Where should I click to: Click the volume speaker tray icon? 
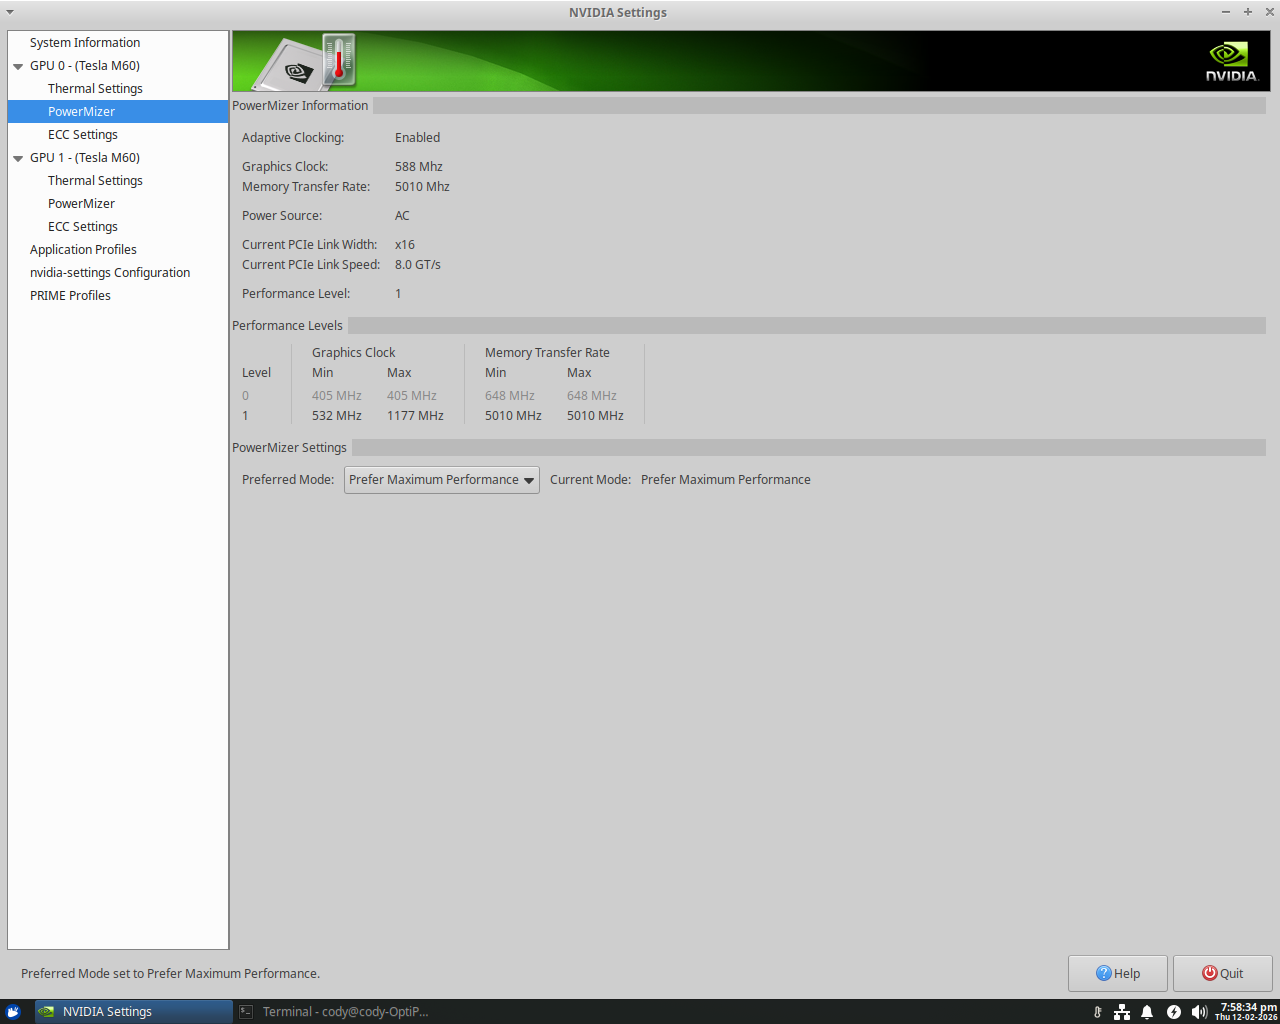(x=1199, y=1012)
